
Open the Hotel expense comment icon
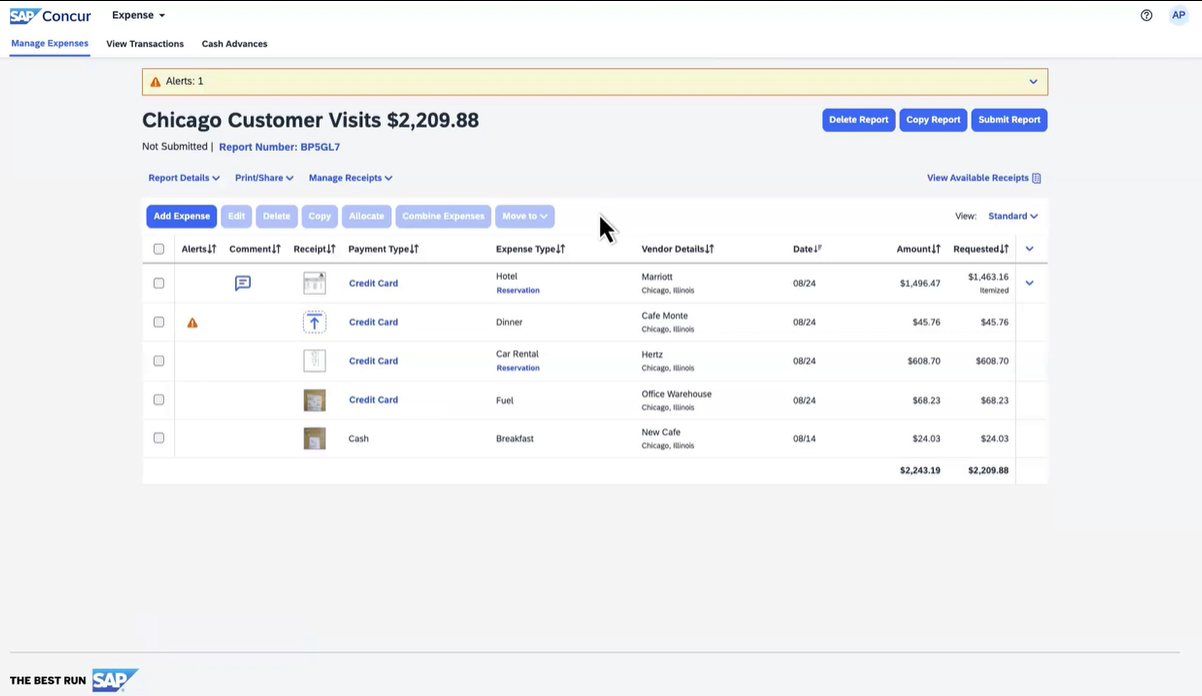click(242, 283)
